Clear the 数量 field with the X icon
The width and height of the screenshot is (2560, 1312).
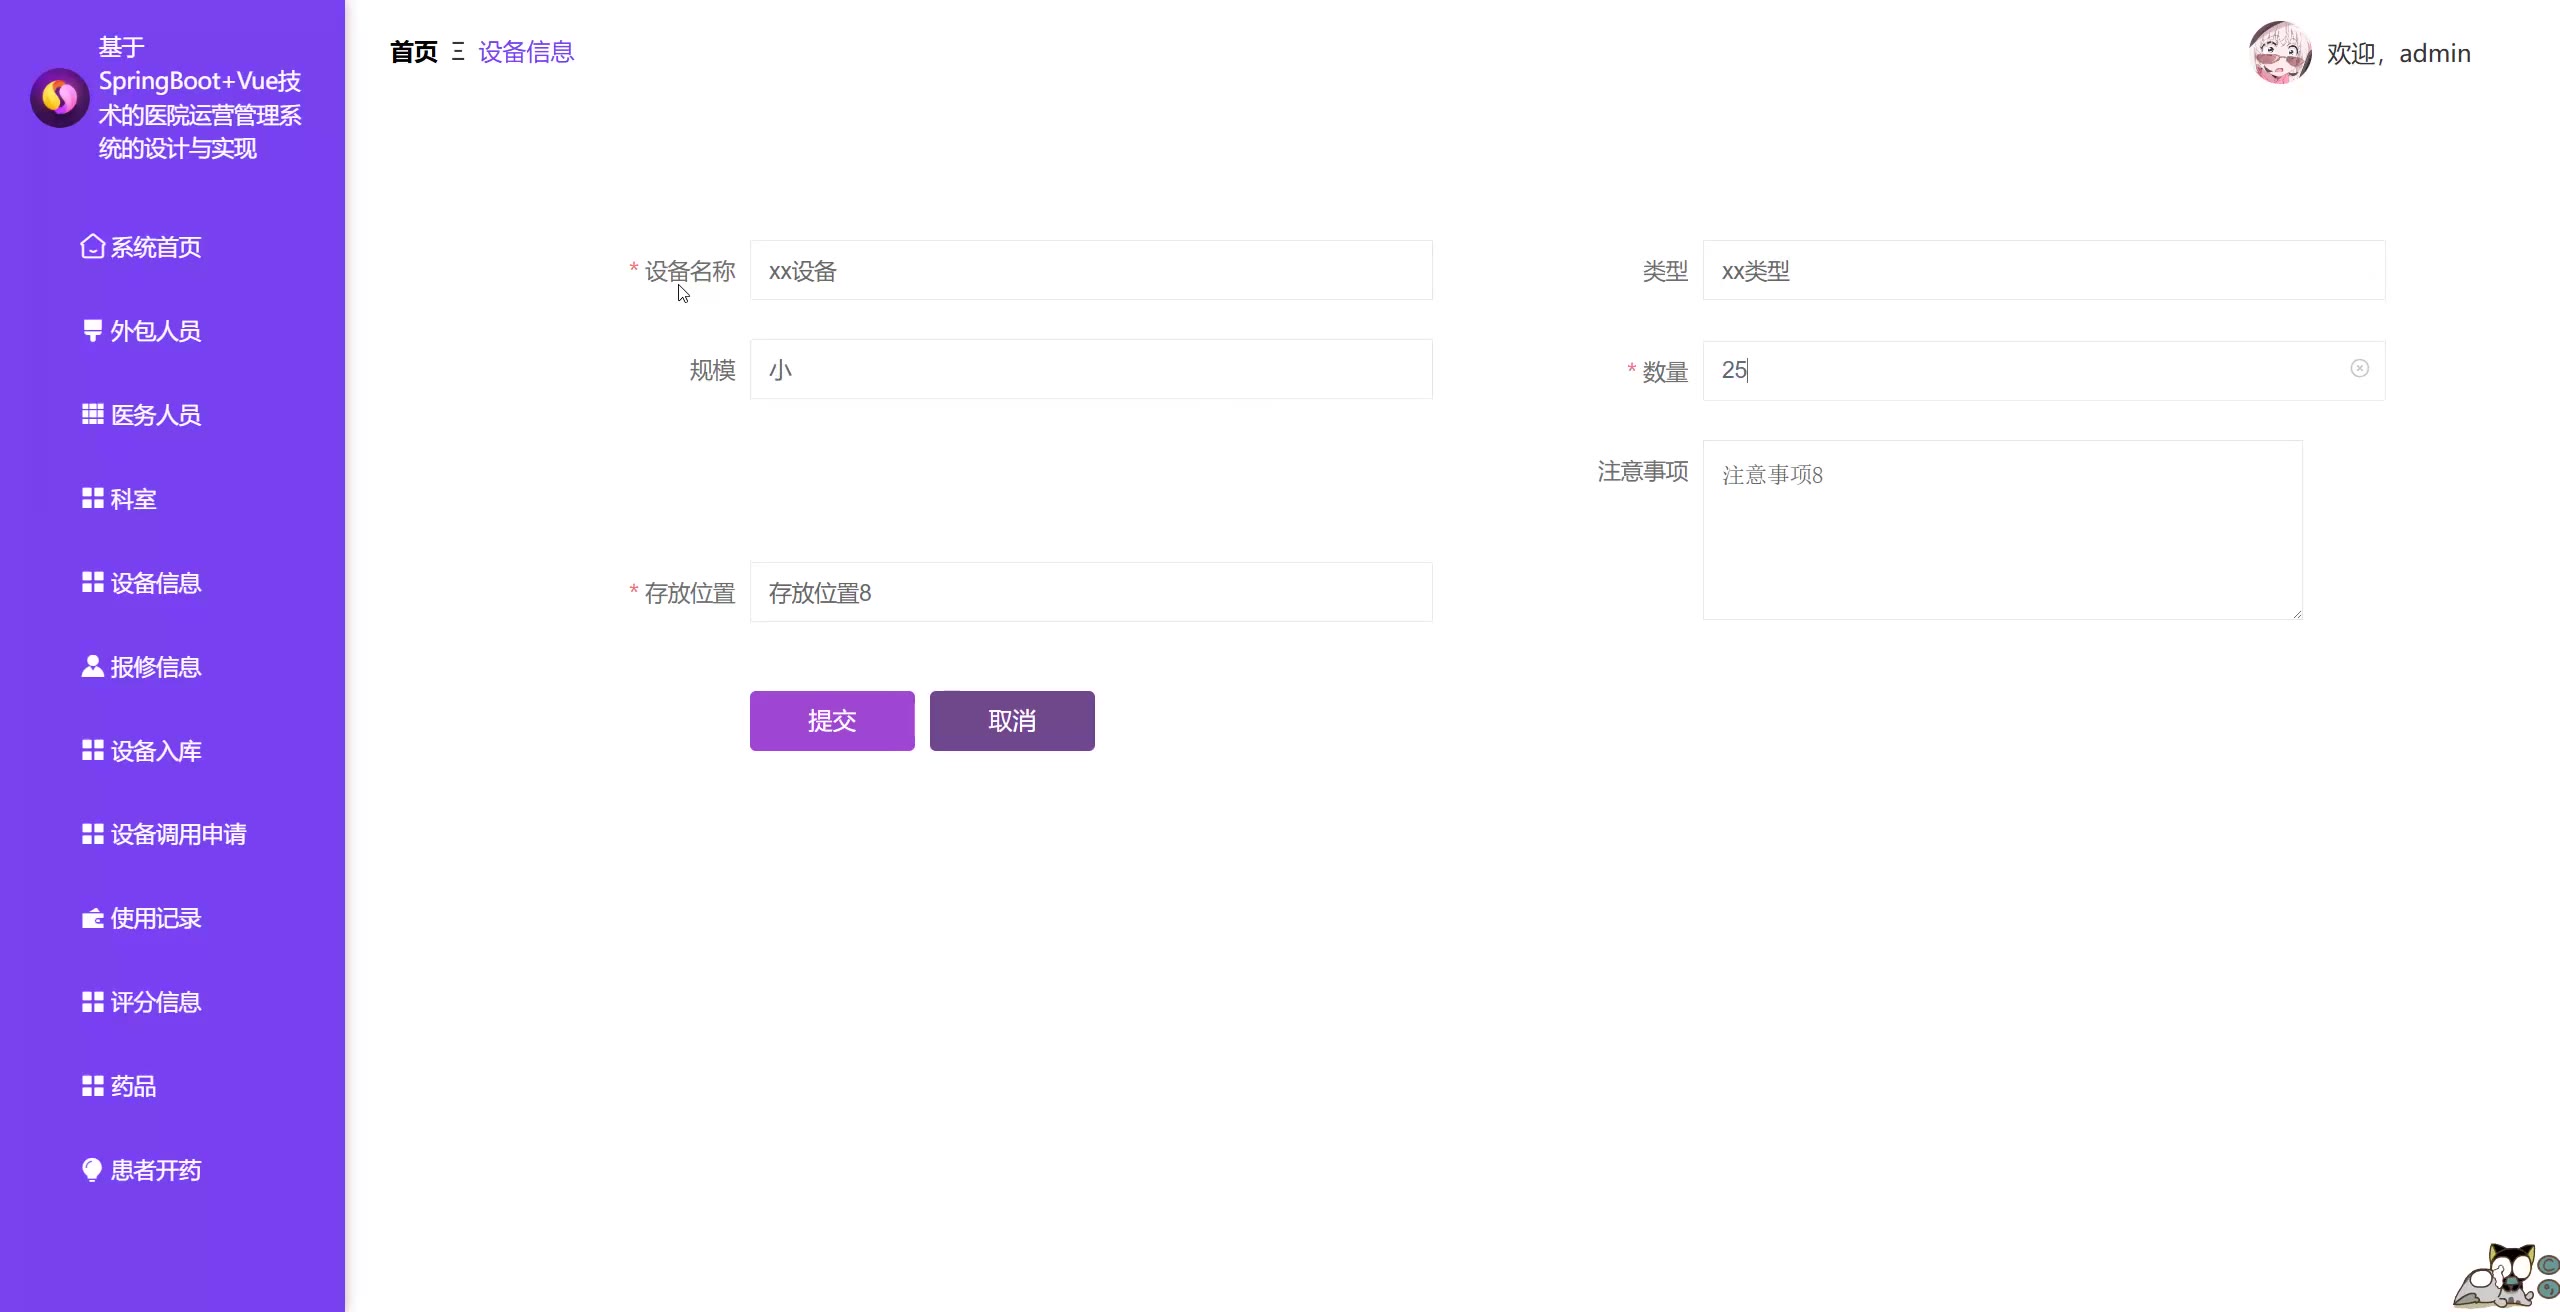coord(2359,369)
